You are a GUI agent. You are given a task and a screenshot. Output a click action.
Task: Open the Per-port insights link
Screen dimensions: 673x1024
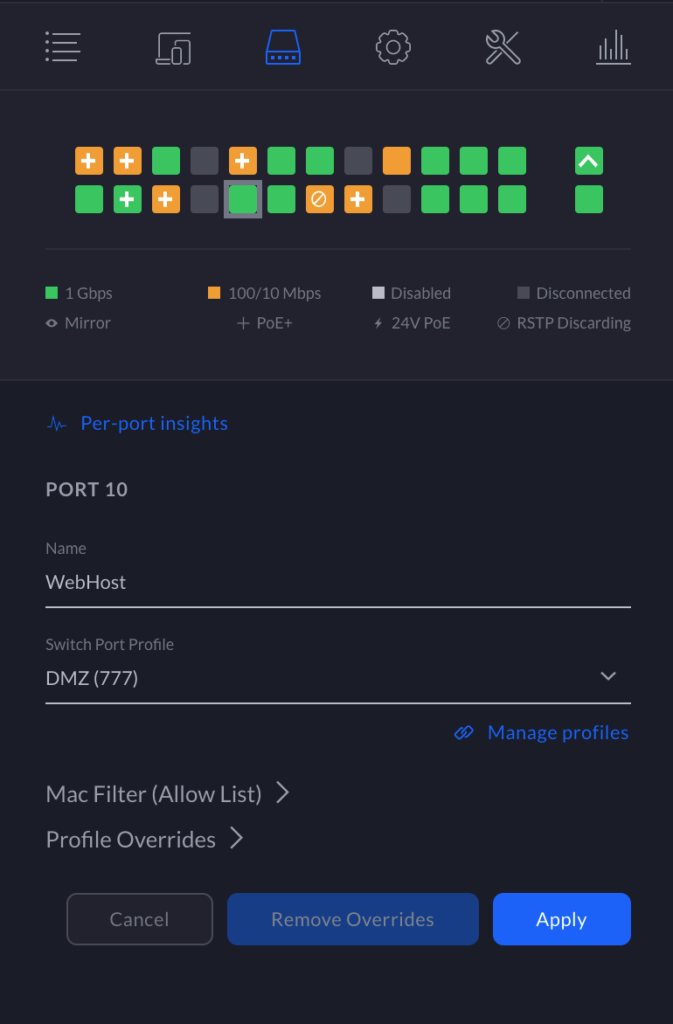point(154,424)
